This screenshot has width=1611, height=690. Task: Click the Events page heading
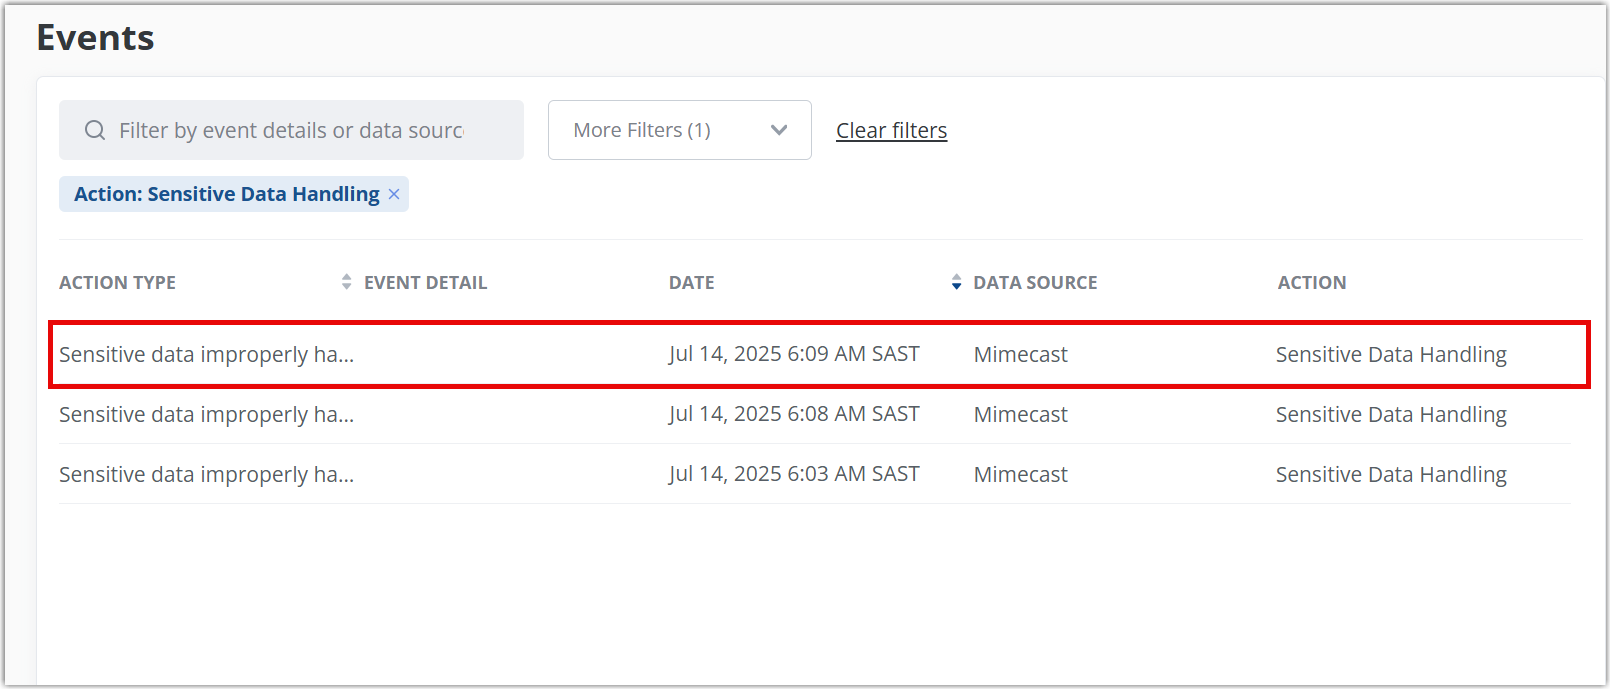(95, 38)
